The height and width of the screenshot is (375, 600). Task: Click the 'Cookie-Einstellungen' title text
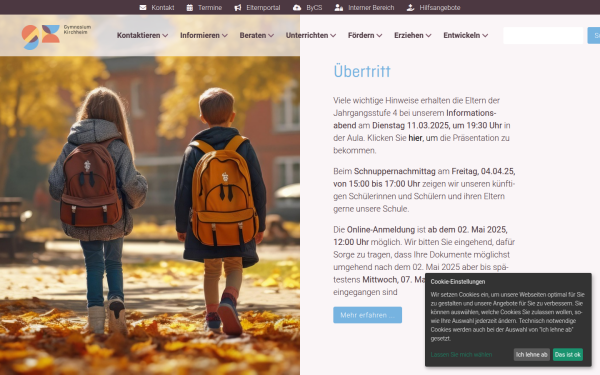(458, 282)
